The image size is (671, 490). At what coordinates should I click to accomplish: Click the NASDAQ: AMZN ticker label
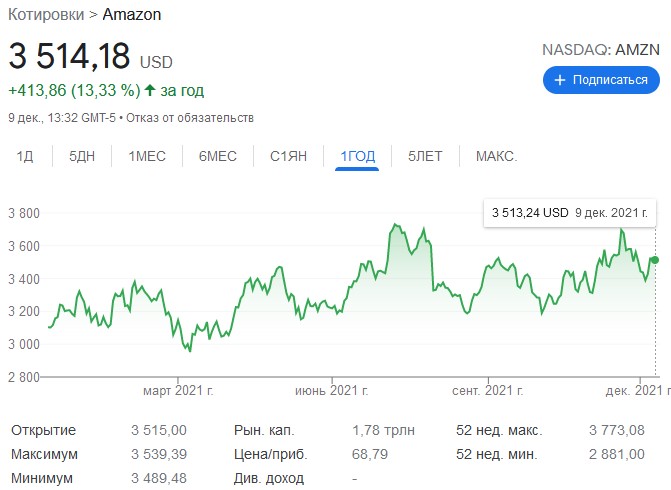(601, 50)
